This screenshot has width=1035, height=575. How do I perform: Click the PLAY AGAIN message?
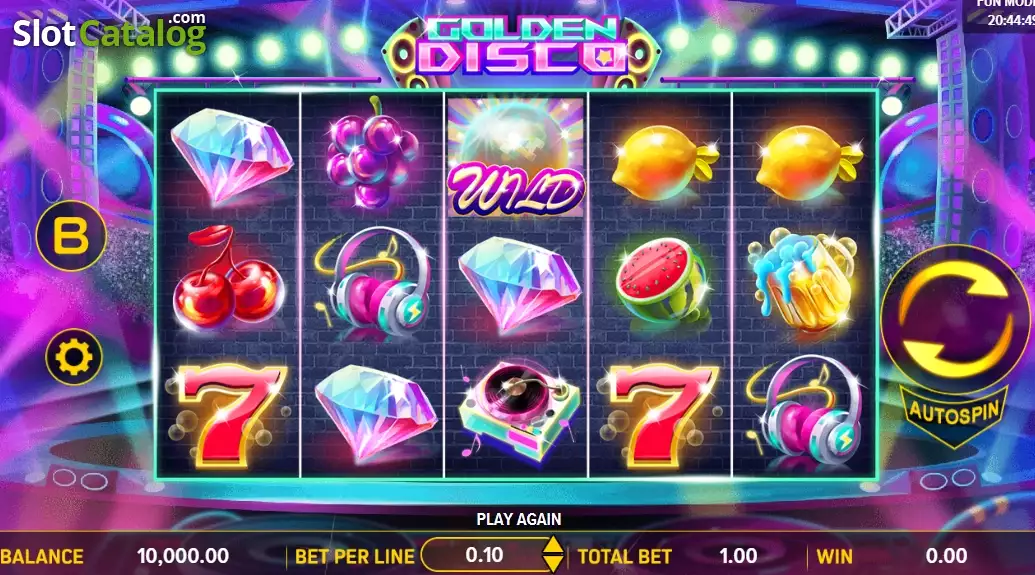(x=519, y=520)
